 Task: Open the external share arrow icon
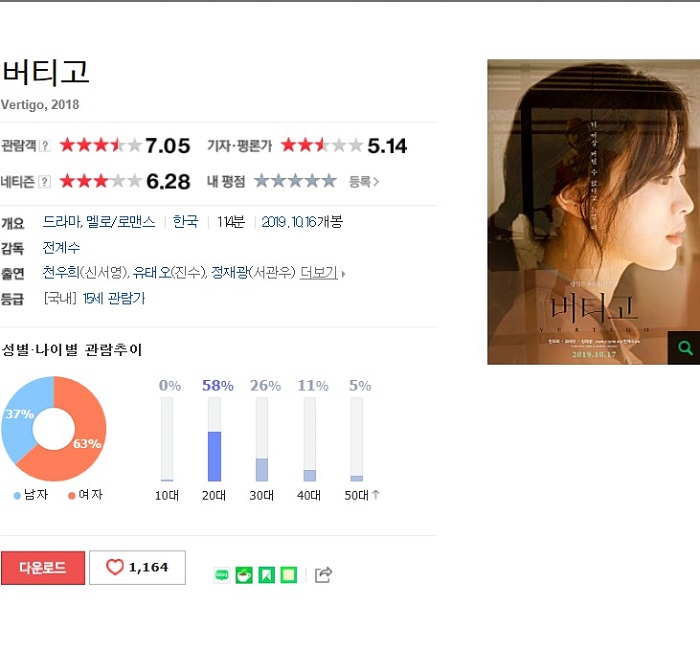(323, 575)
